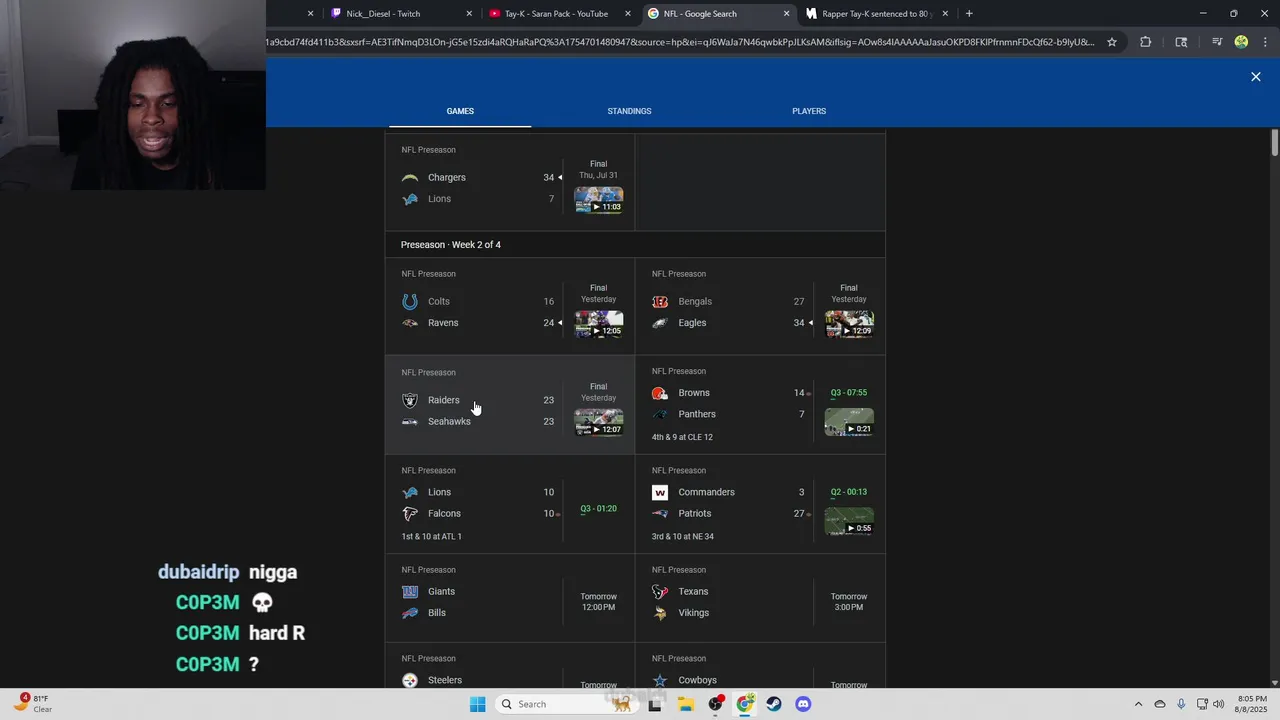Click the Panthers team logo
This screenshot has width=1280, height=720.
pyautogui.click(x=659, y=414)
